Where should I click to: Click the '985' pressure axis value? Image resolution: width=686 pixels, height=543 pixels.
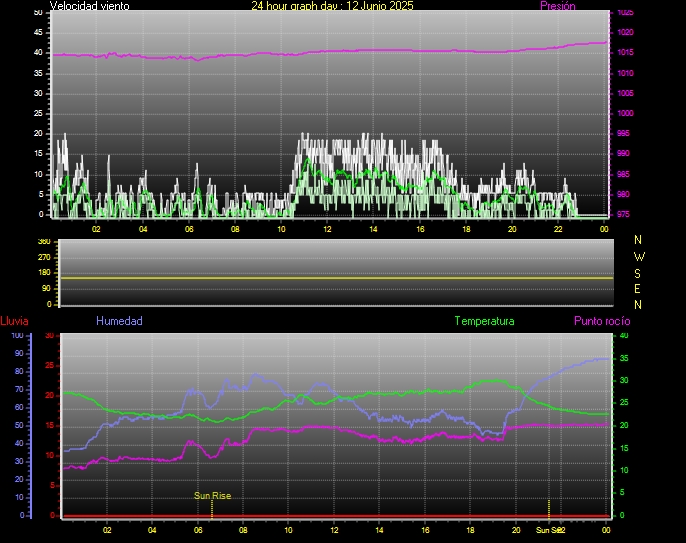tap(623, 174)
